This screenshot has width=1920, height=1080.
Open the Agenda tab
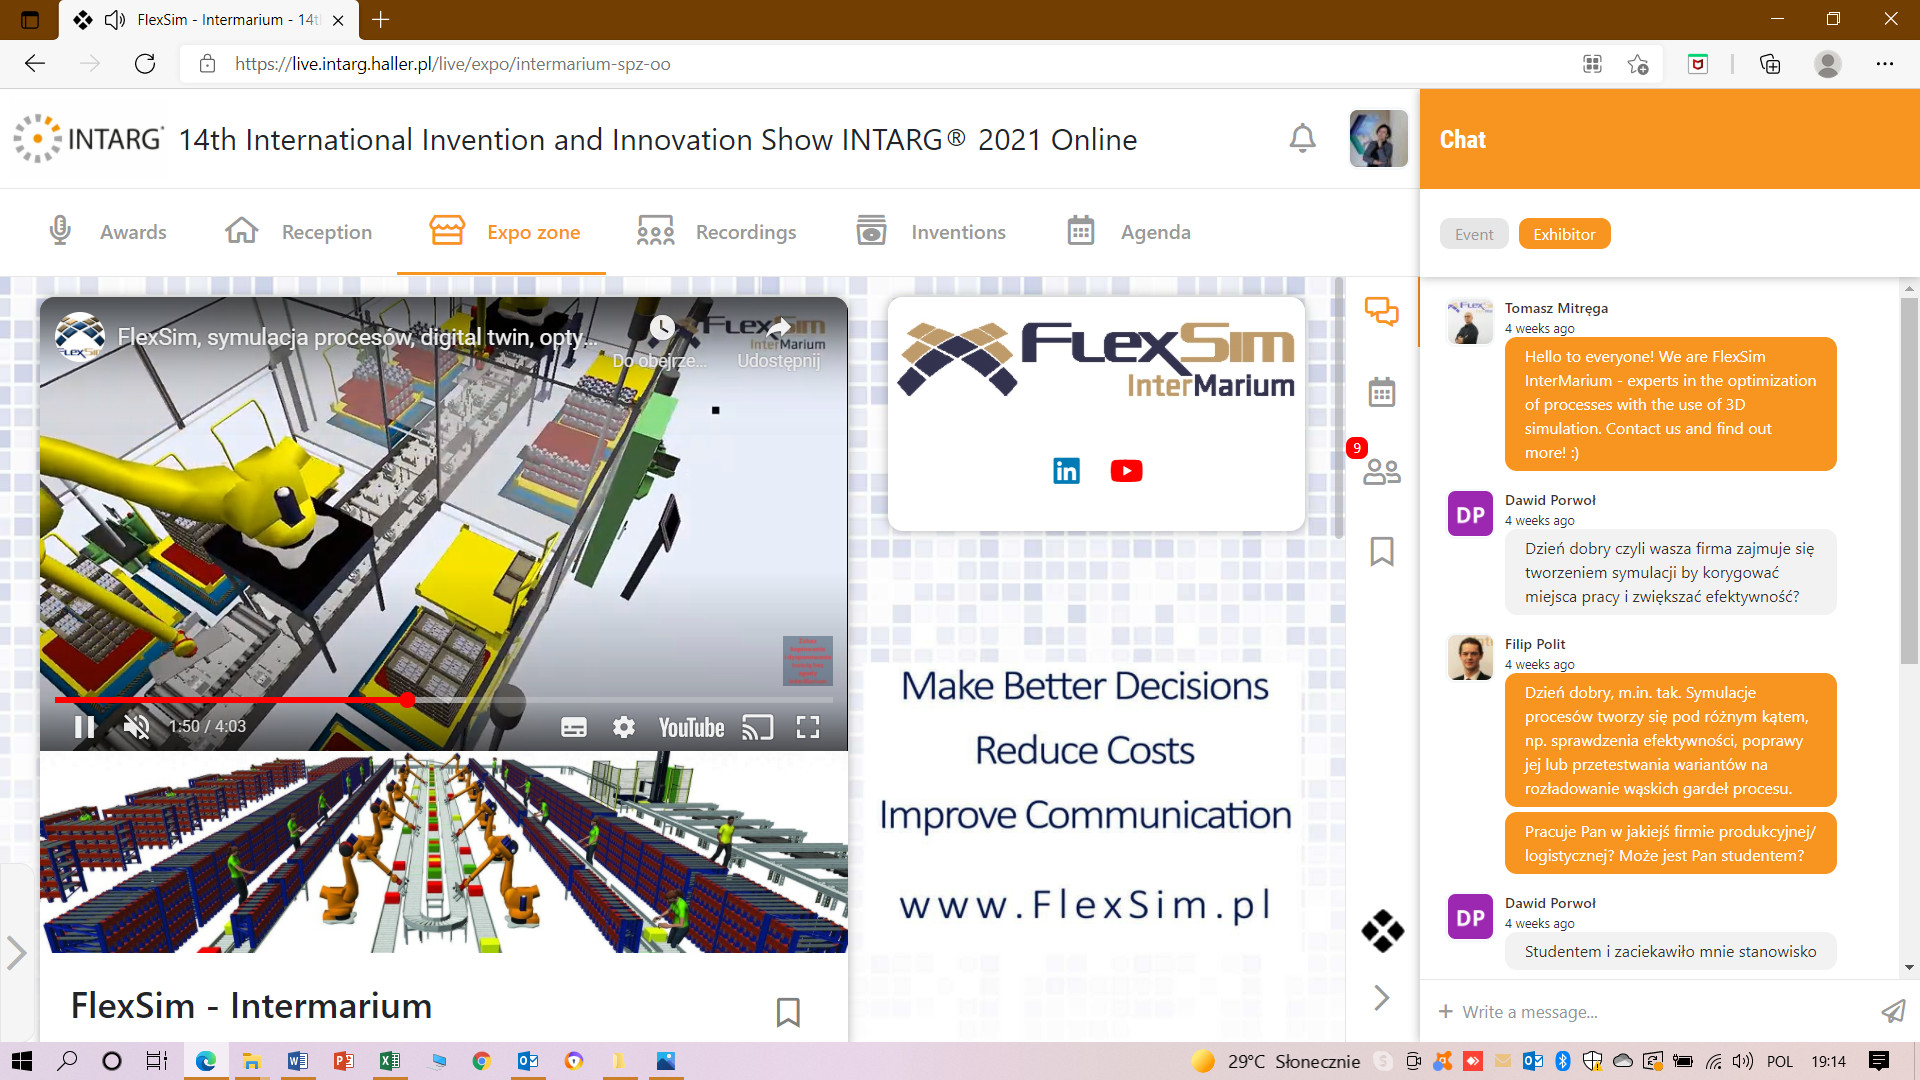[x=1129, y=232]
